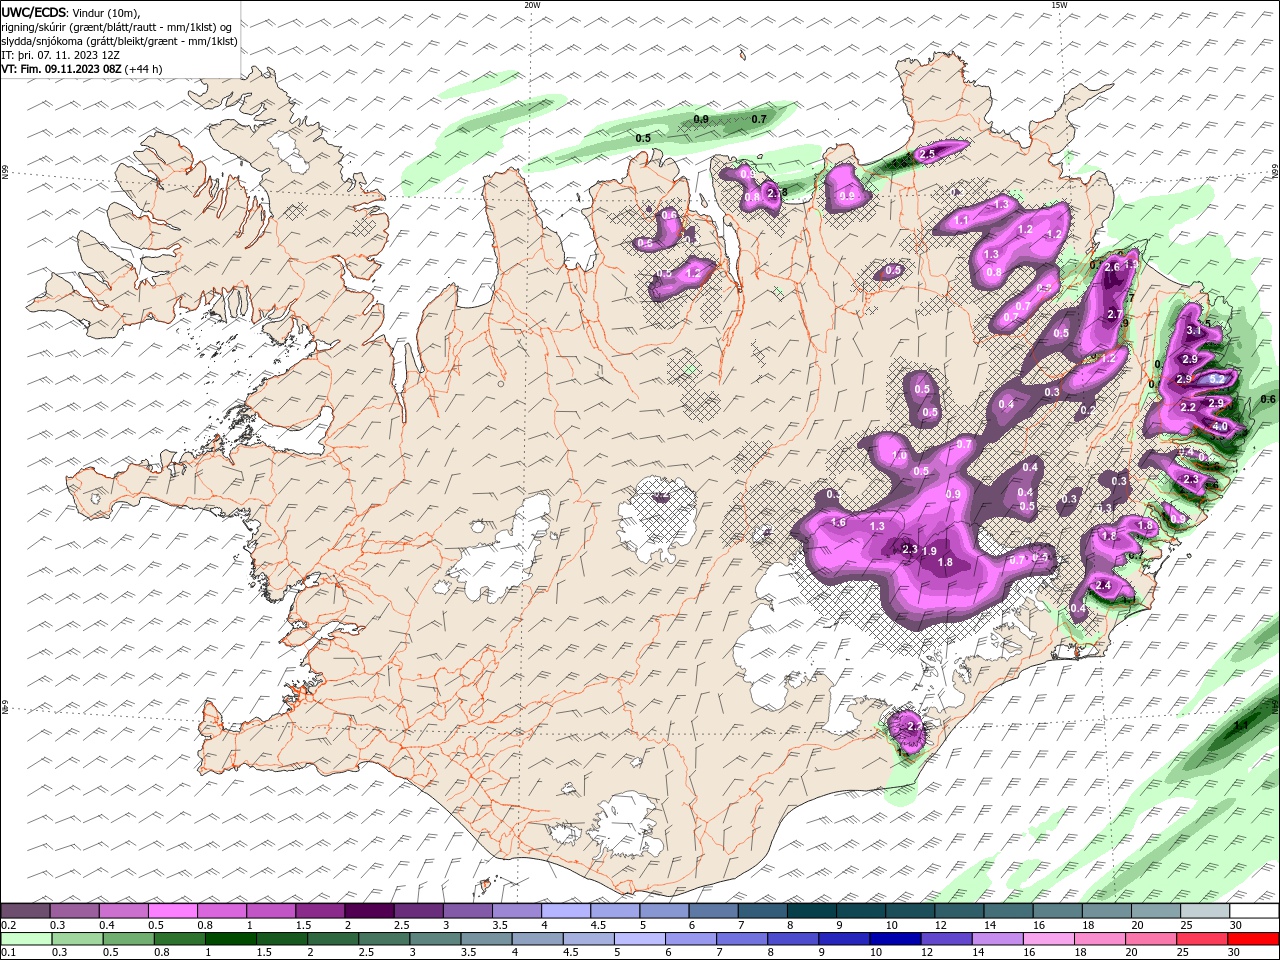Click the '20W' longitude label
Viewport: 1280px width, 960px height.
click(532, 5)
